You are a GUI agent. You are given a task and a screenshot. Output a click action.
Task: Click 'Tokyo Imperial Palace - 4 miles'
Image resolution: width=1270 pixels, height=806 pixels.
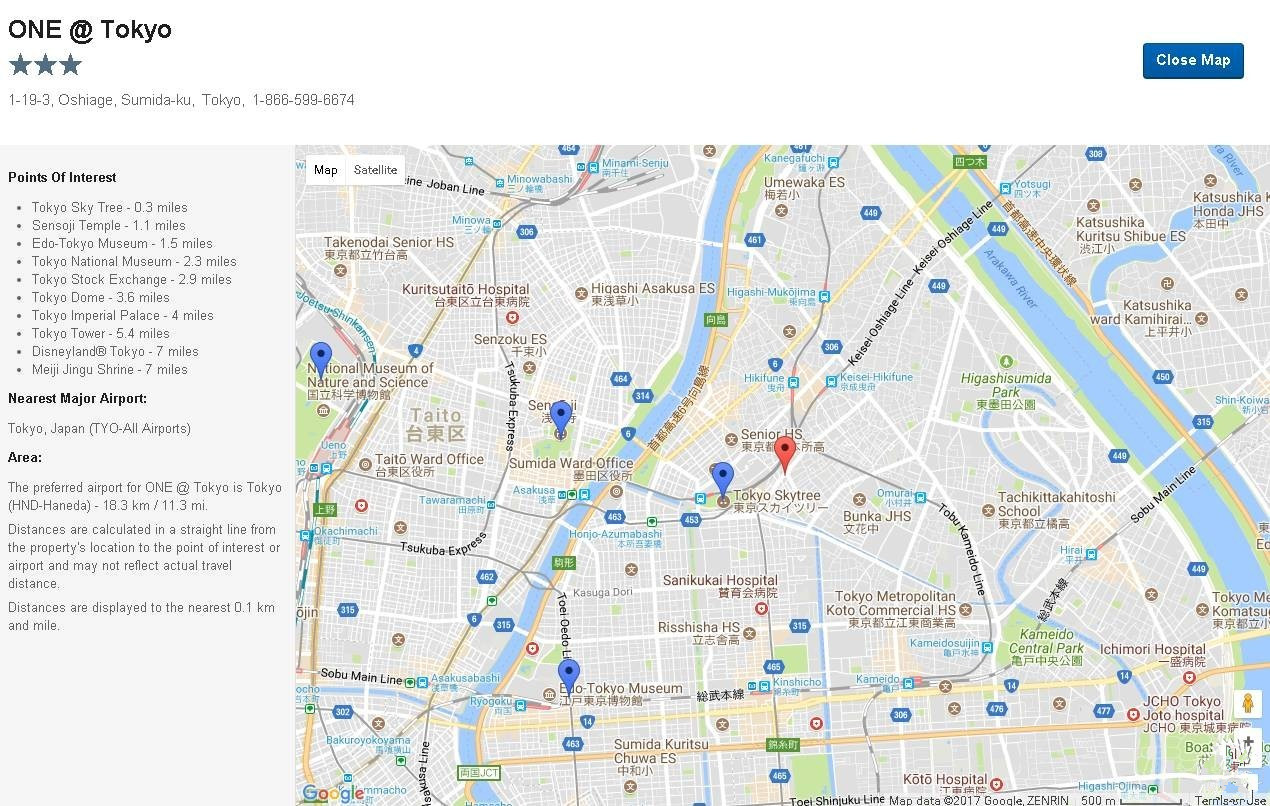(123, 316)
